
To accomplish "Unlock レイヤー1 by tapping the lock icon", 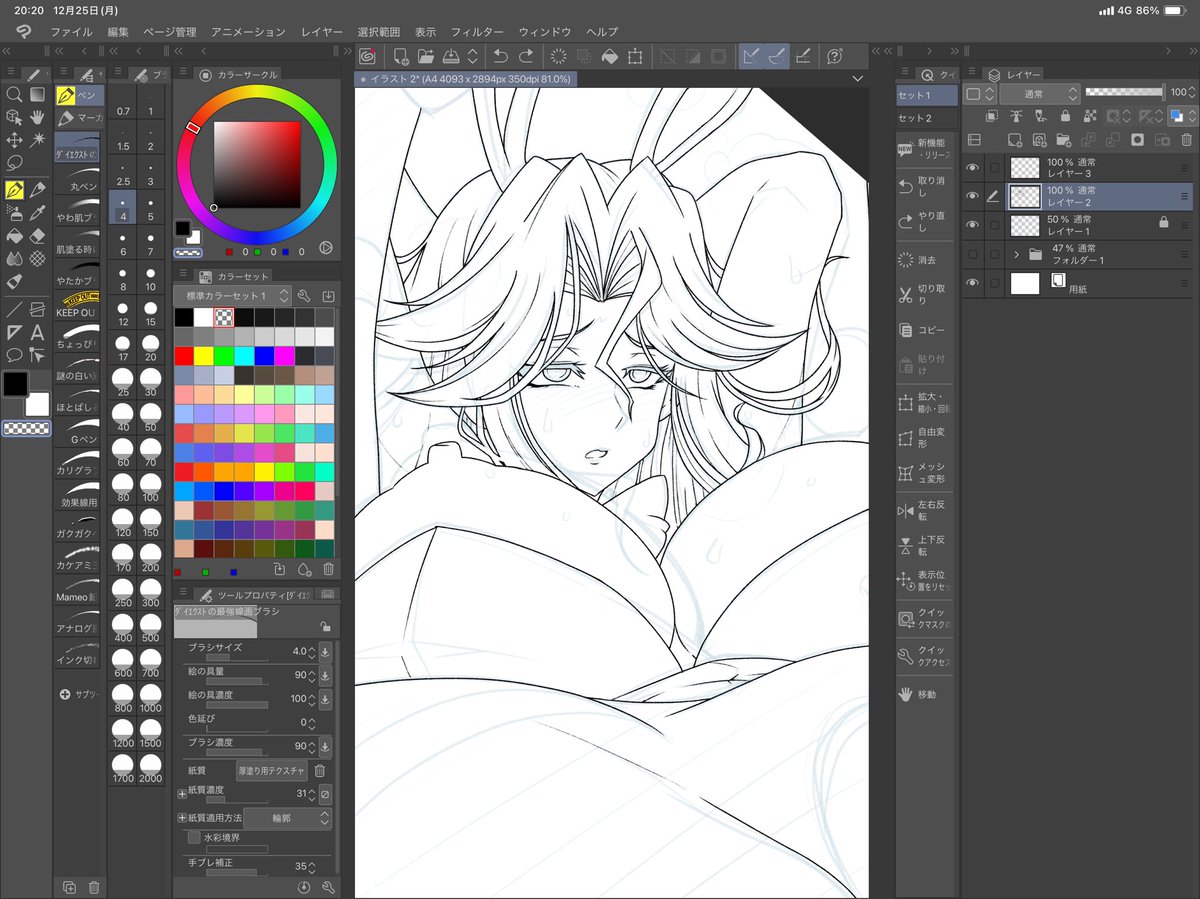I will (1164, 222).
